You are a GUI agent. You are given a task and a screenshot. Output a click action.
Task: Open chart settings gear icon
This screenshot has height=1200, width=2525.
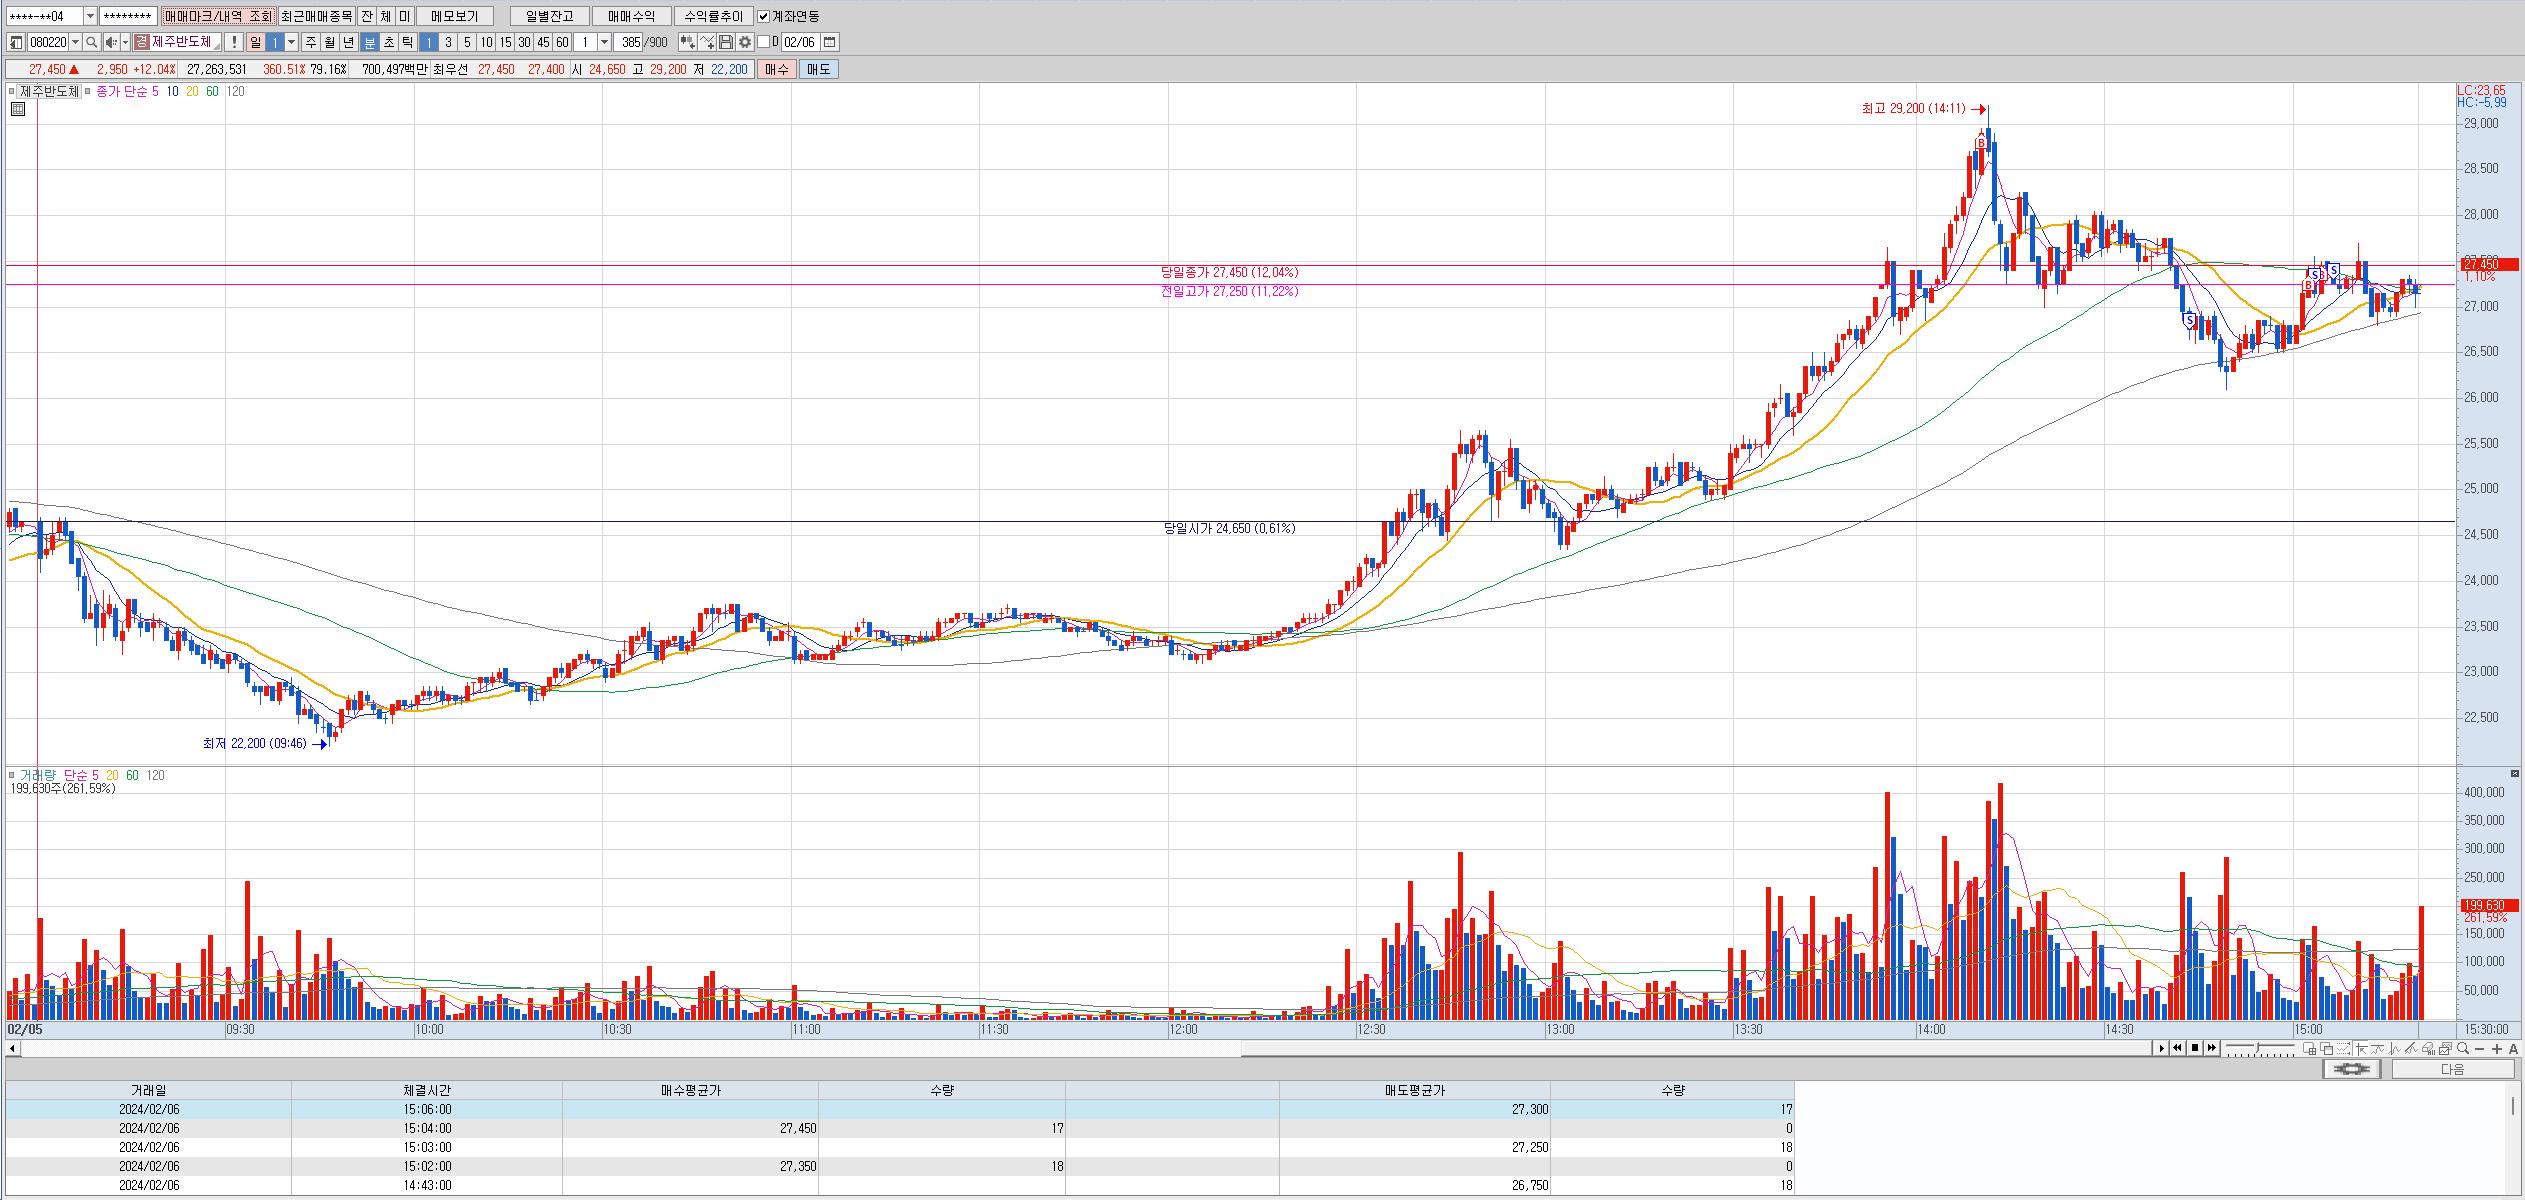[745, 42]
